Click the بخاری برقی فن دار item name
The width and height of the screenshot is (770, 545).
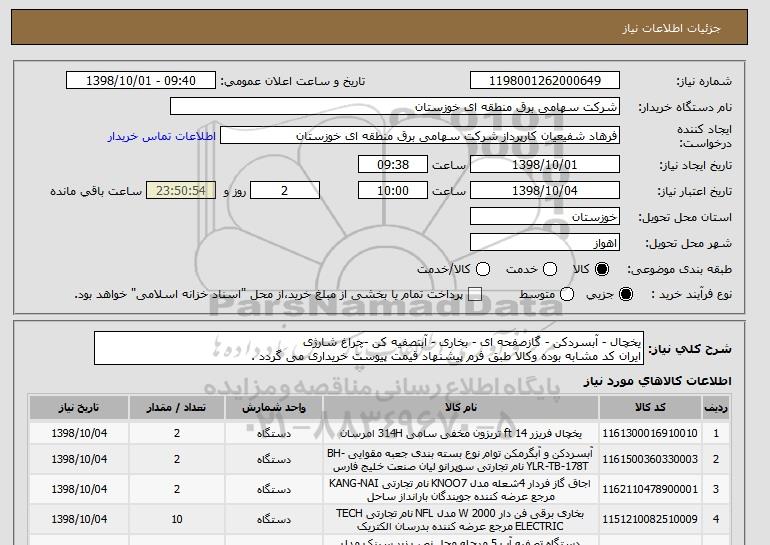pyautogui.click(x=461, y=519)
